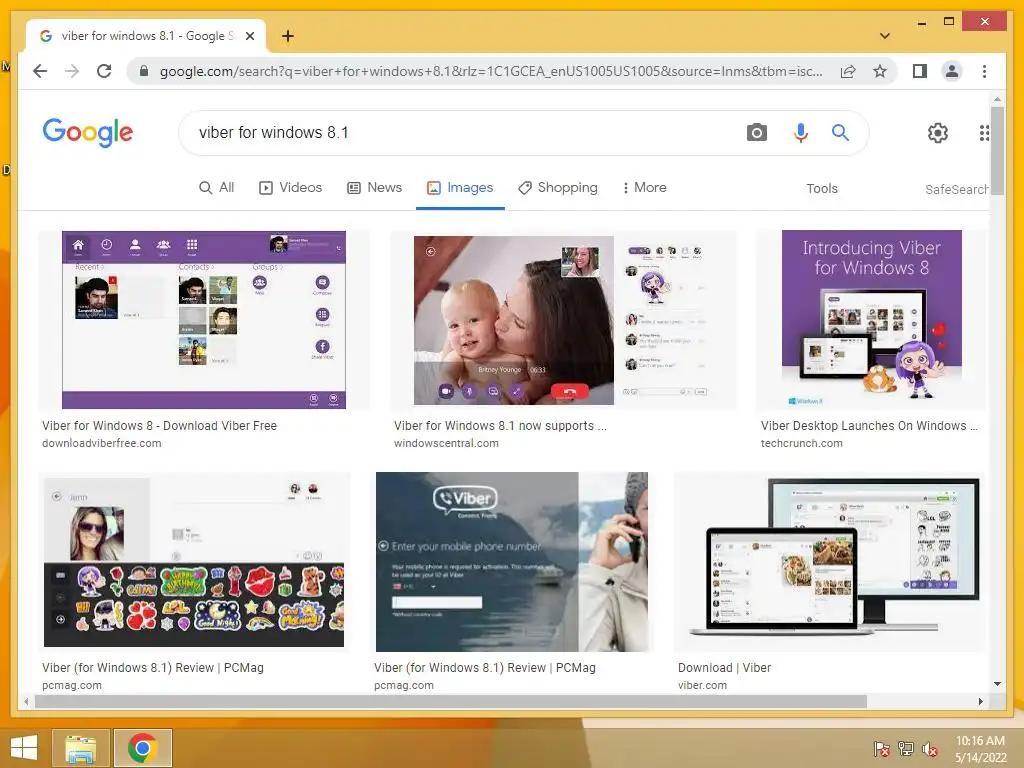Open File Explorer from taskbar
Image resolution: width=1024 pixels, height=768 pixels.
tap(81, 748)
